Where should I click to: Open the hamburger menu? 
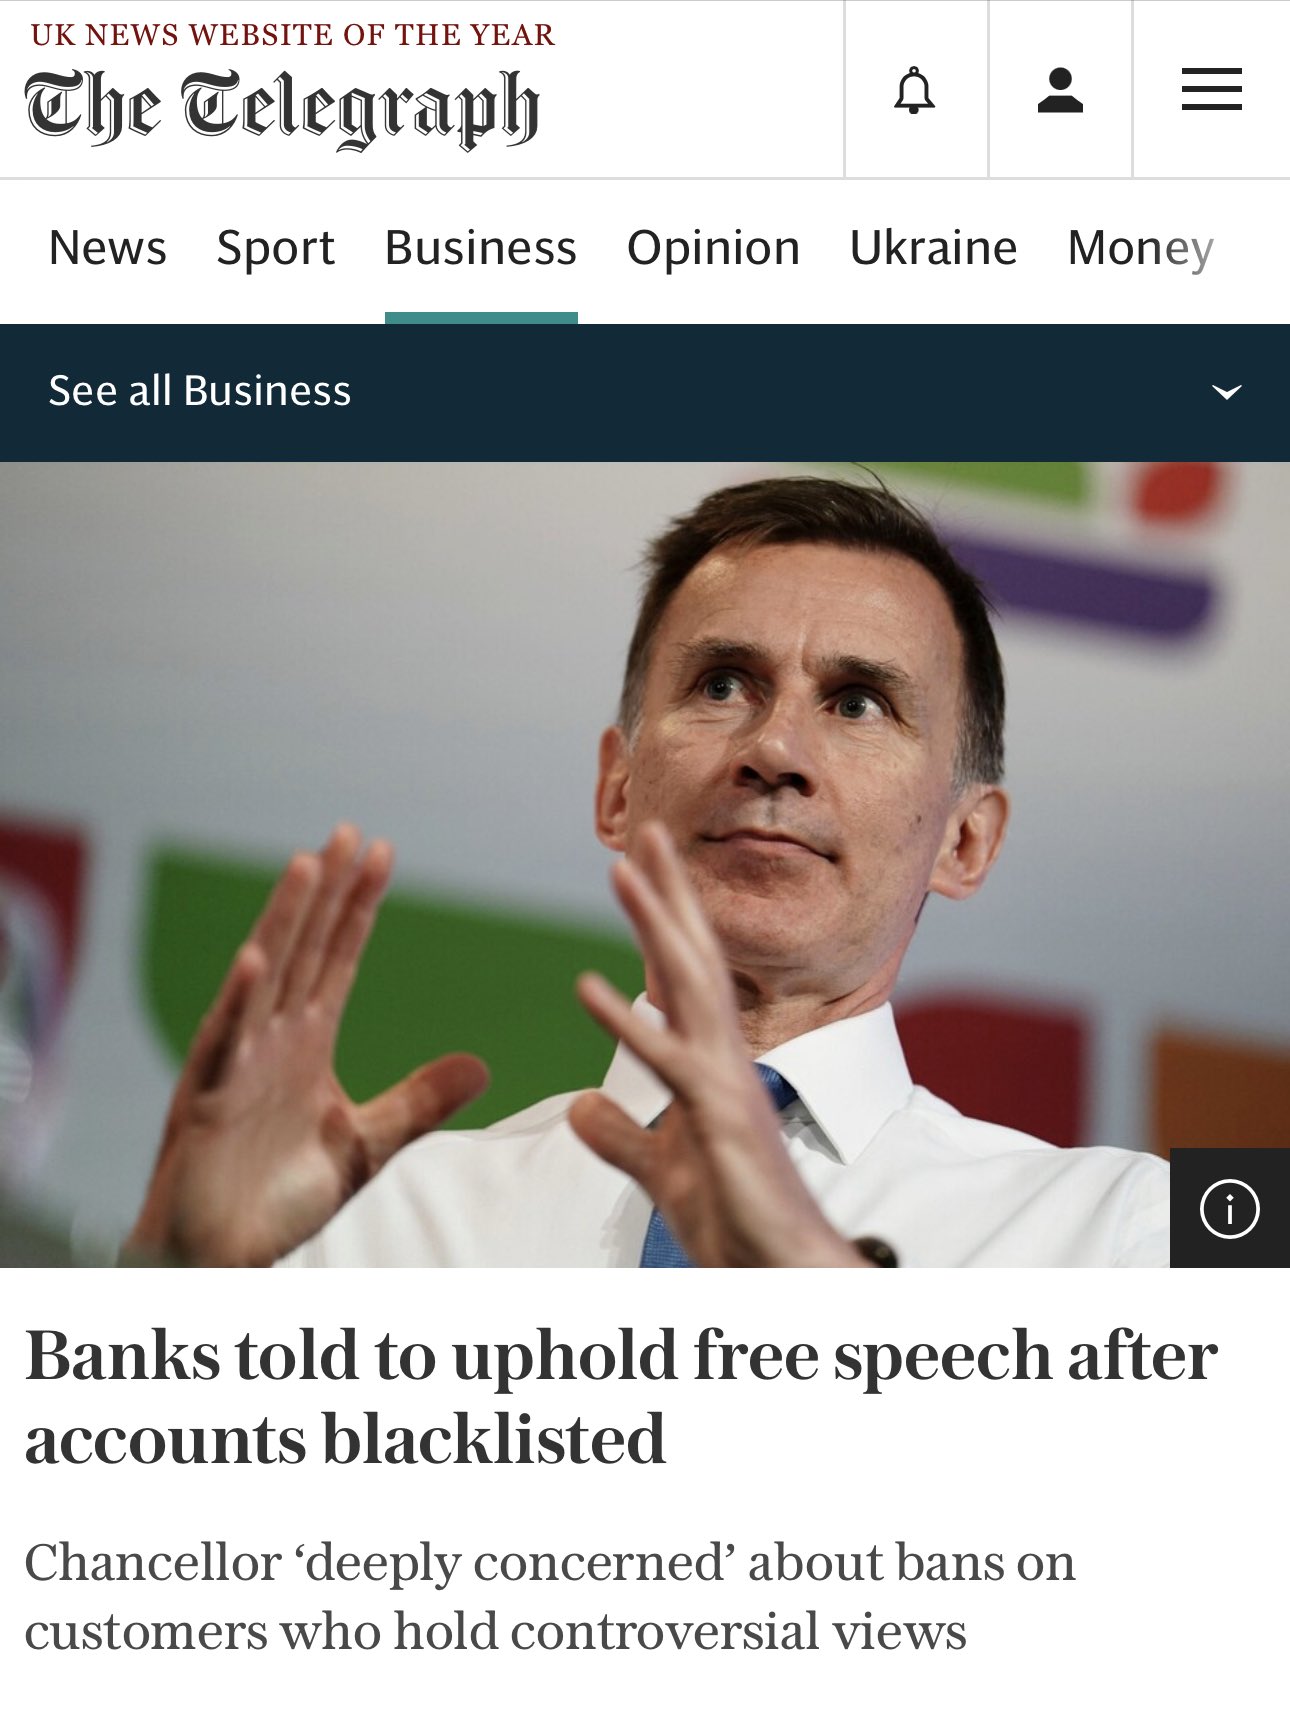click(x=1211, y=90)
